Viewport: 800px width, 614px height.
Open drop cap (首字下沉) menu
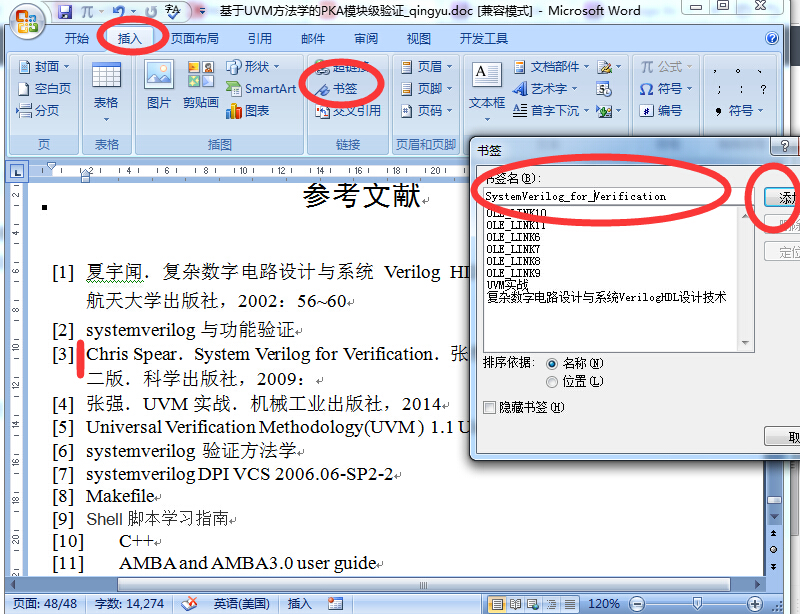551,110
